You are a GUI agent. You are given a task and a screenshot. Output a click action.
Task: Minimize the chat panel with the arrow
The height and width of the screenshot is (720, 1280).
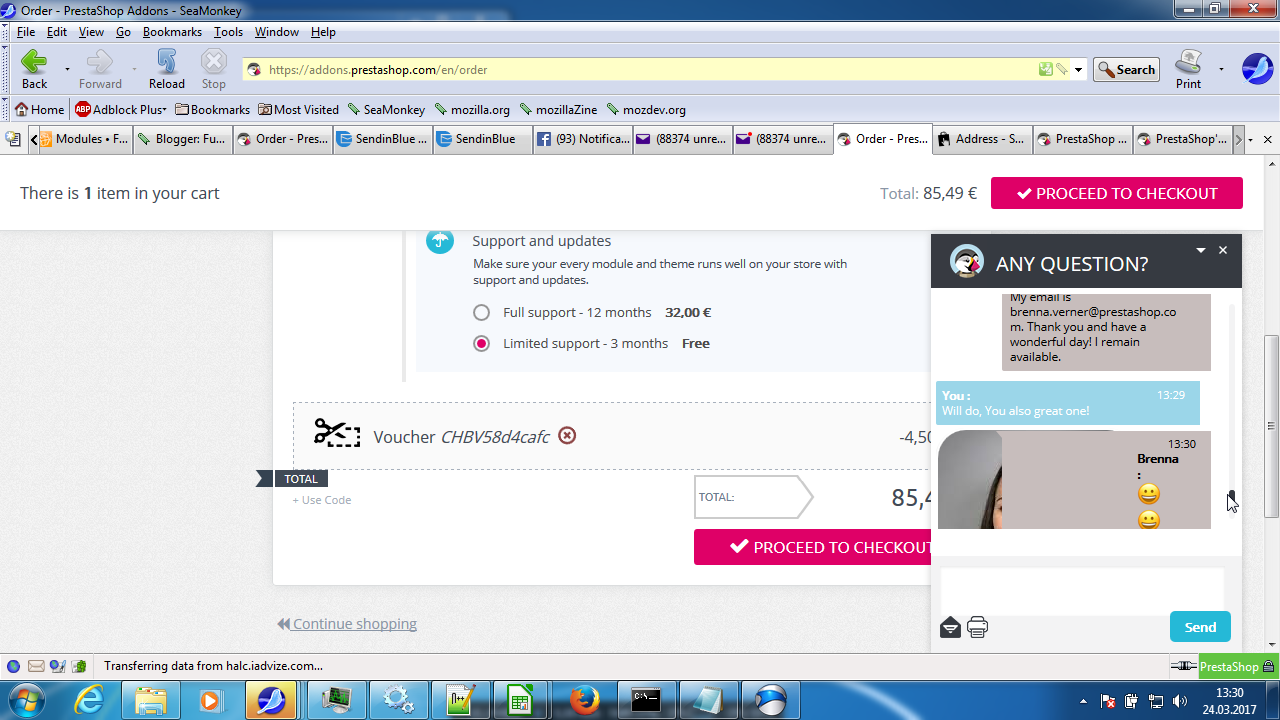pyautogui.click(x=1201, y=250)
